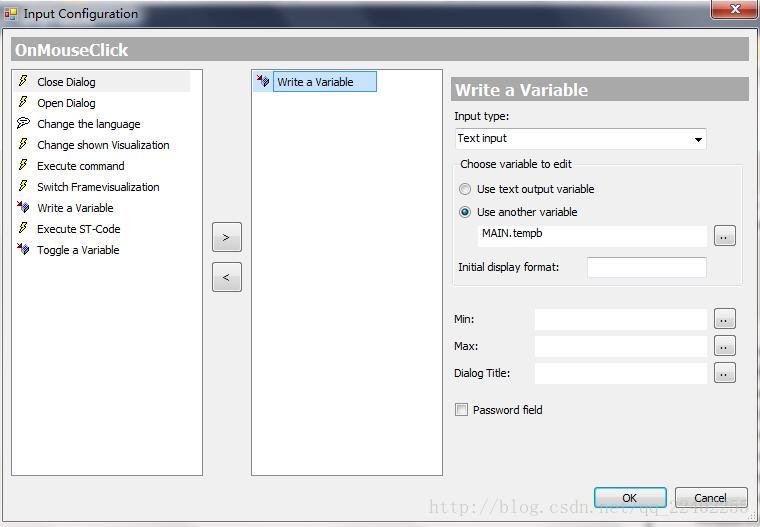
Task: Click the Initial display format field
Action: 647,267
